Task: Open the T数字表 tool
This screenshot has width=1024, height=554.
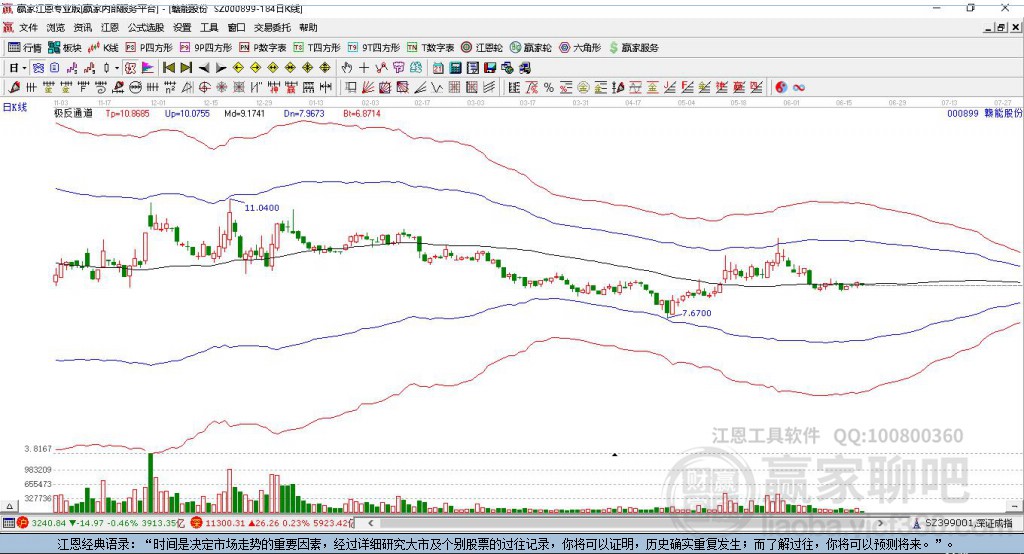Action: click(x=430, y=48)
